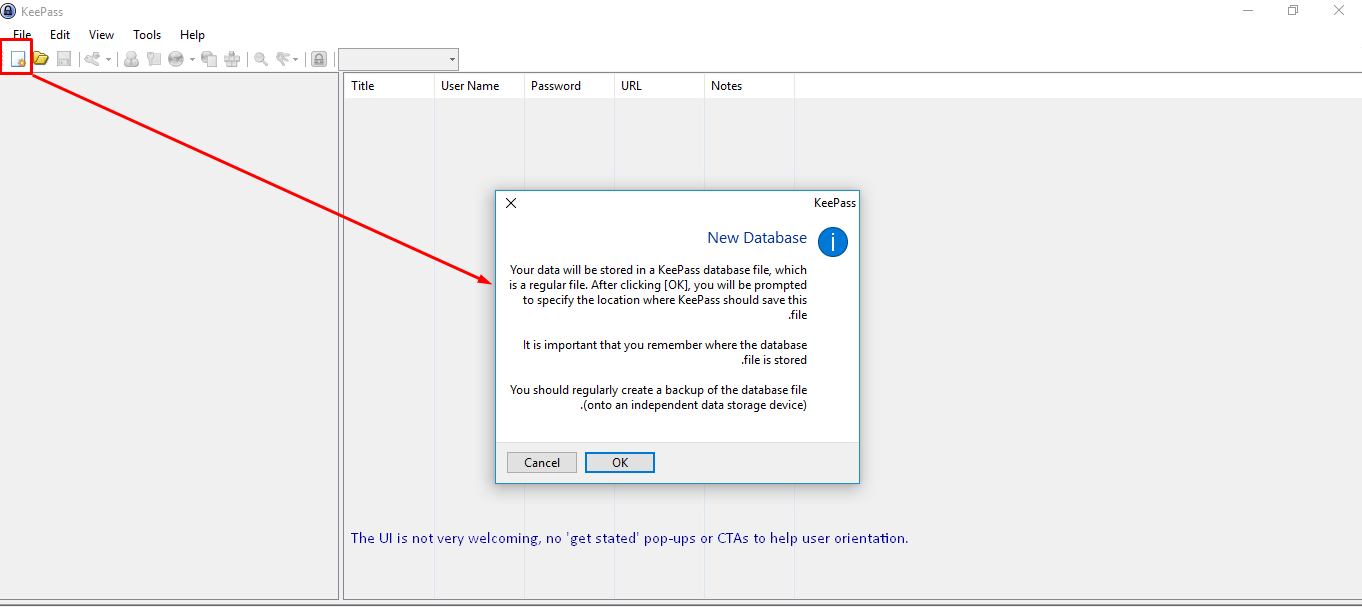Confirm the New Database dialog with OK

point(620,462)
